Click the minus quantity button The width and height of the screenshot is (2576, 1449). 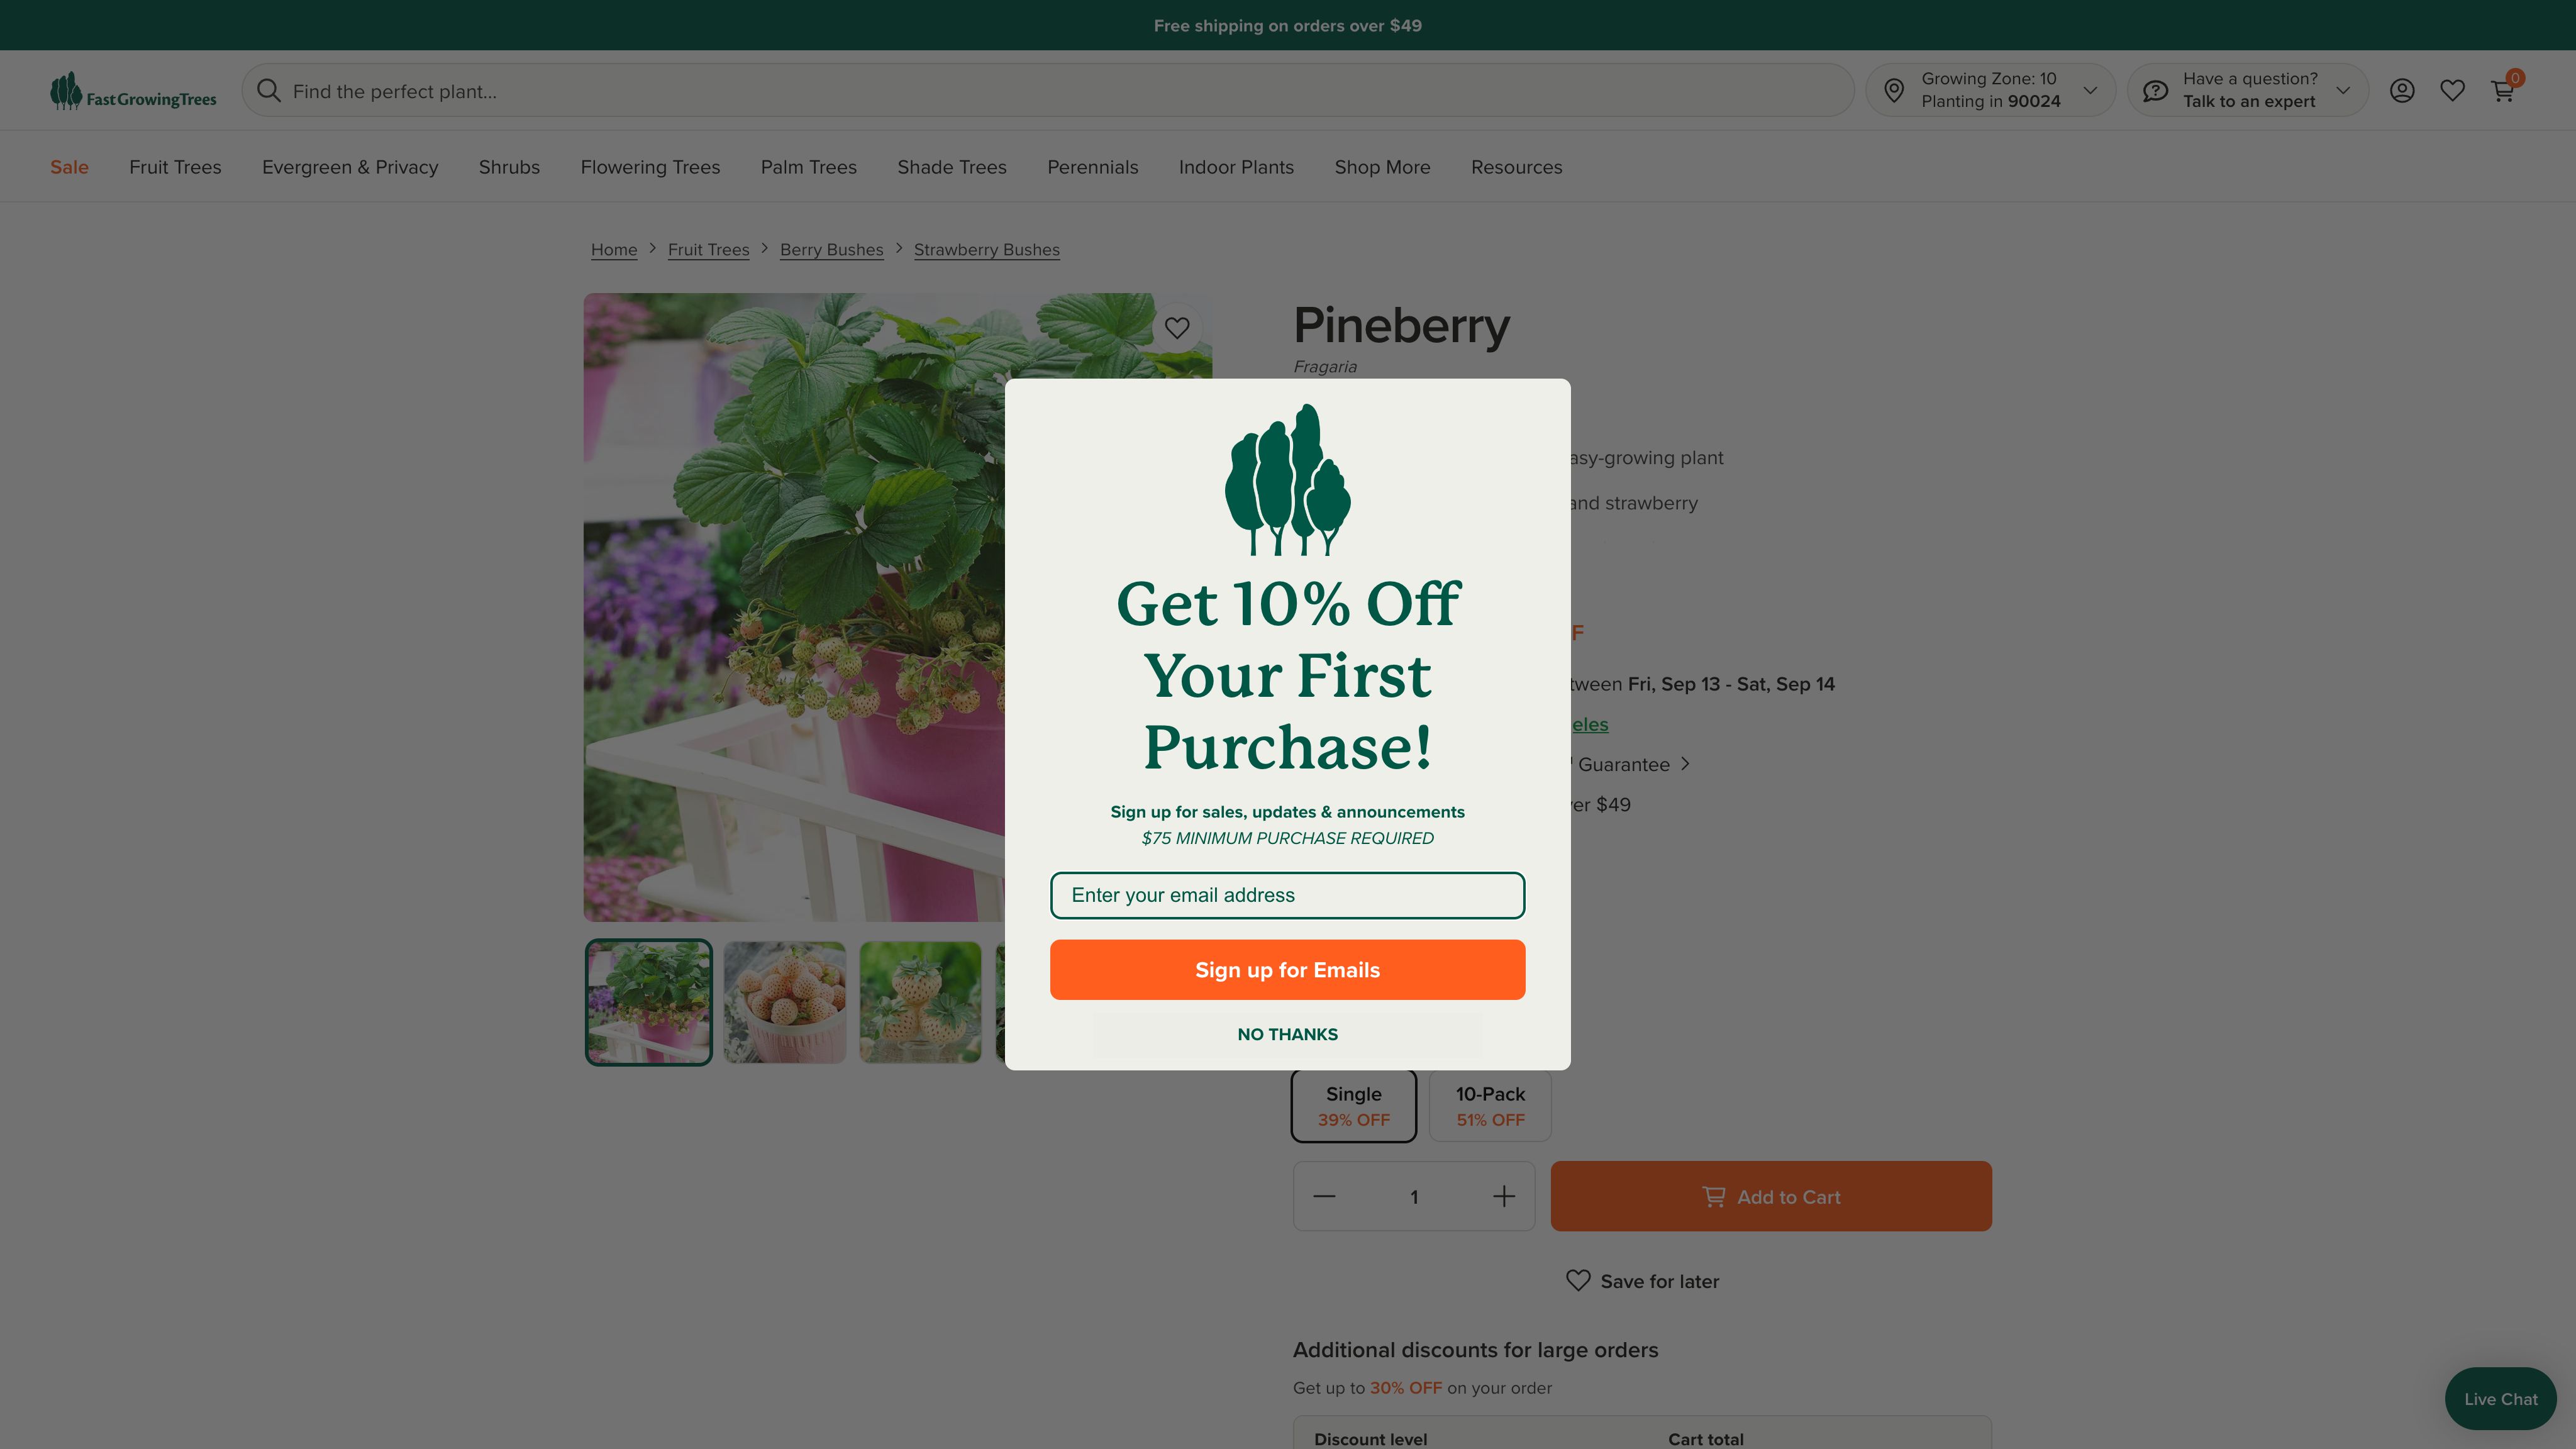point(1324,1196)
